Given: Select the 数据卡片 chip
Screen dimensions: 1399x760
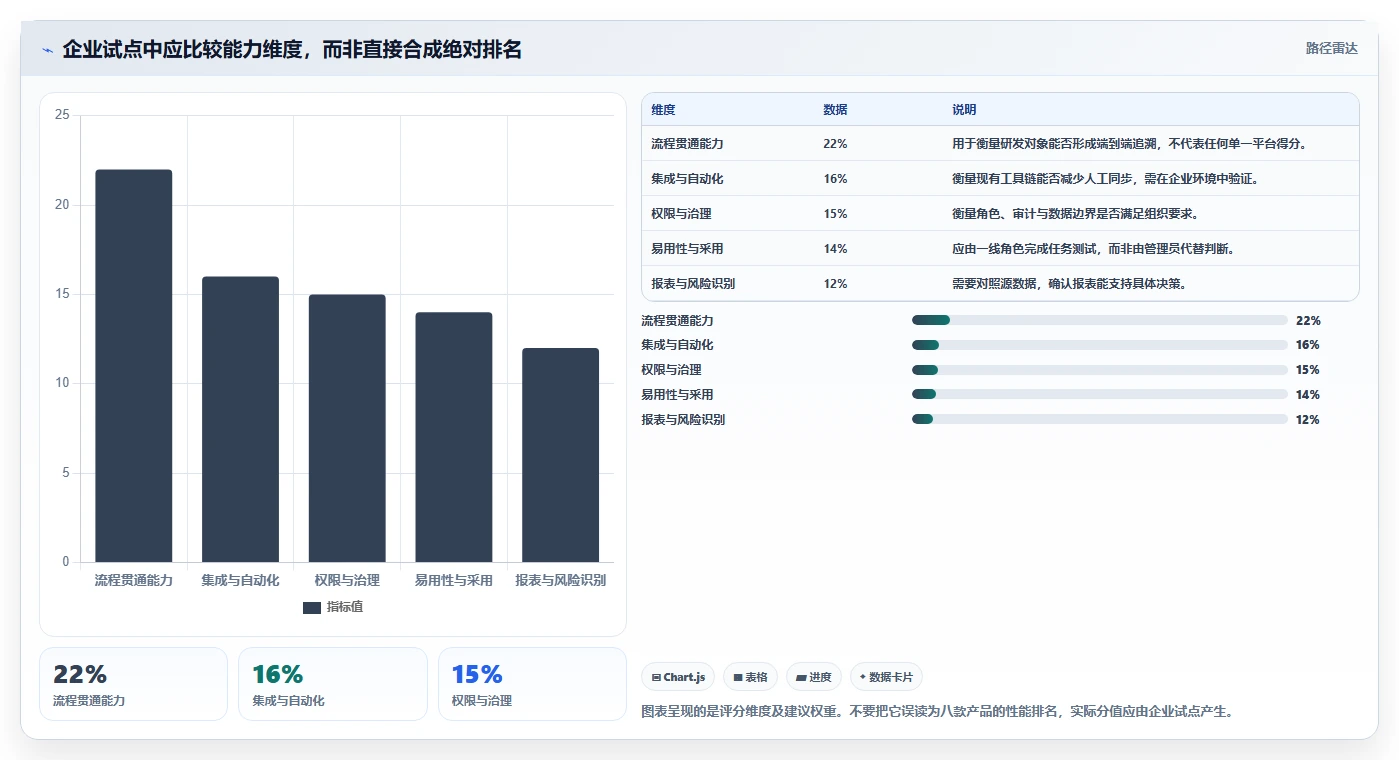Looking at the screenshot, I should coord(886,677).
